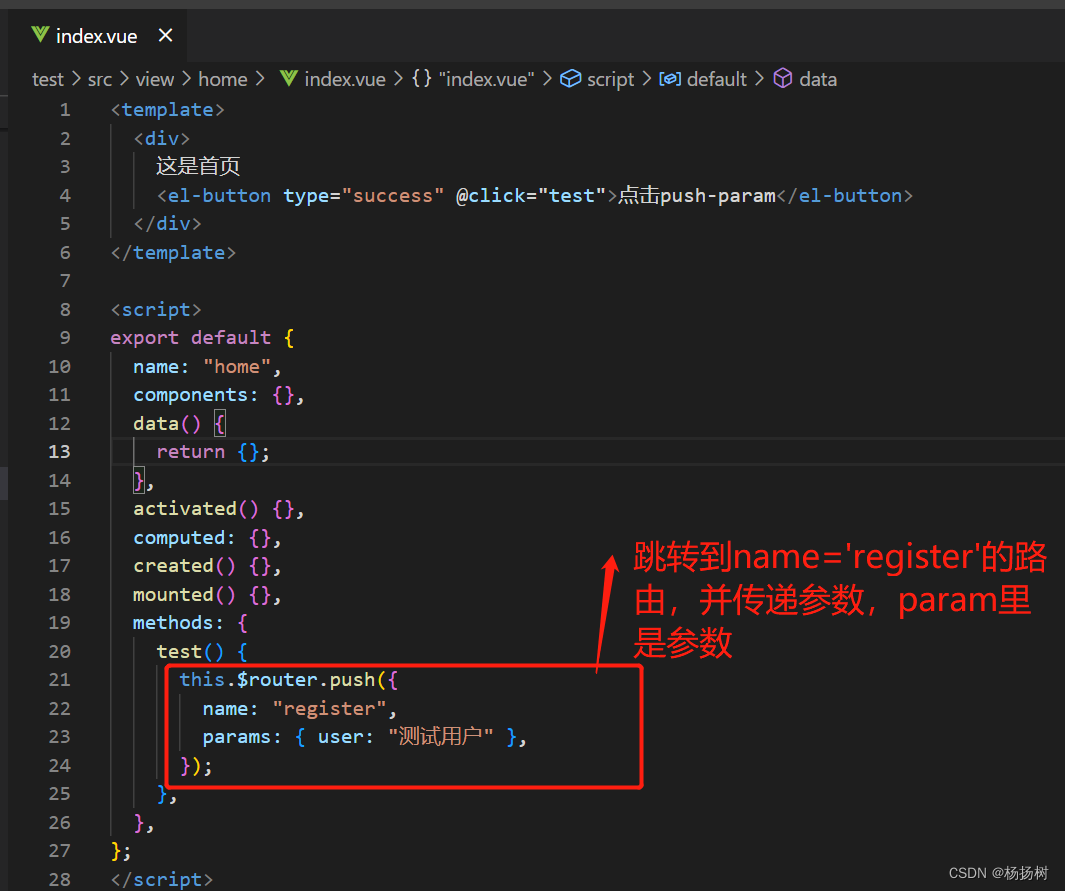Click the "home" name string
The width and height of the screenshot is (1065, 891).
[237, 367]
